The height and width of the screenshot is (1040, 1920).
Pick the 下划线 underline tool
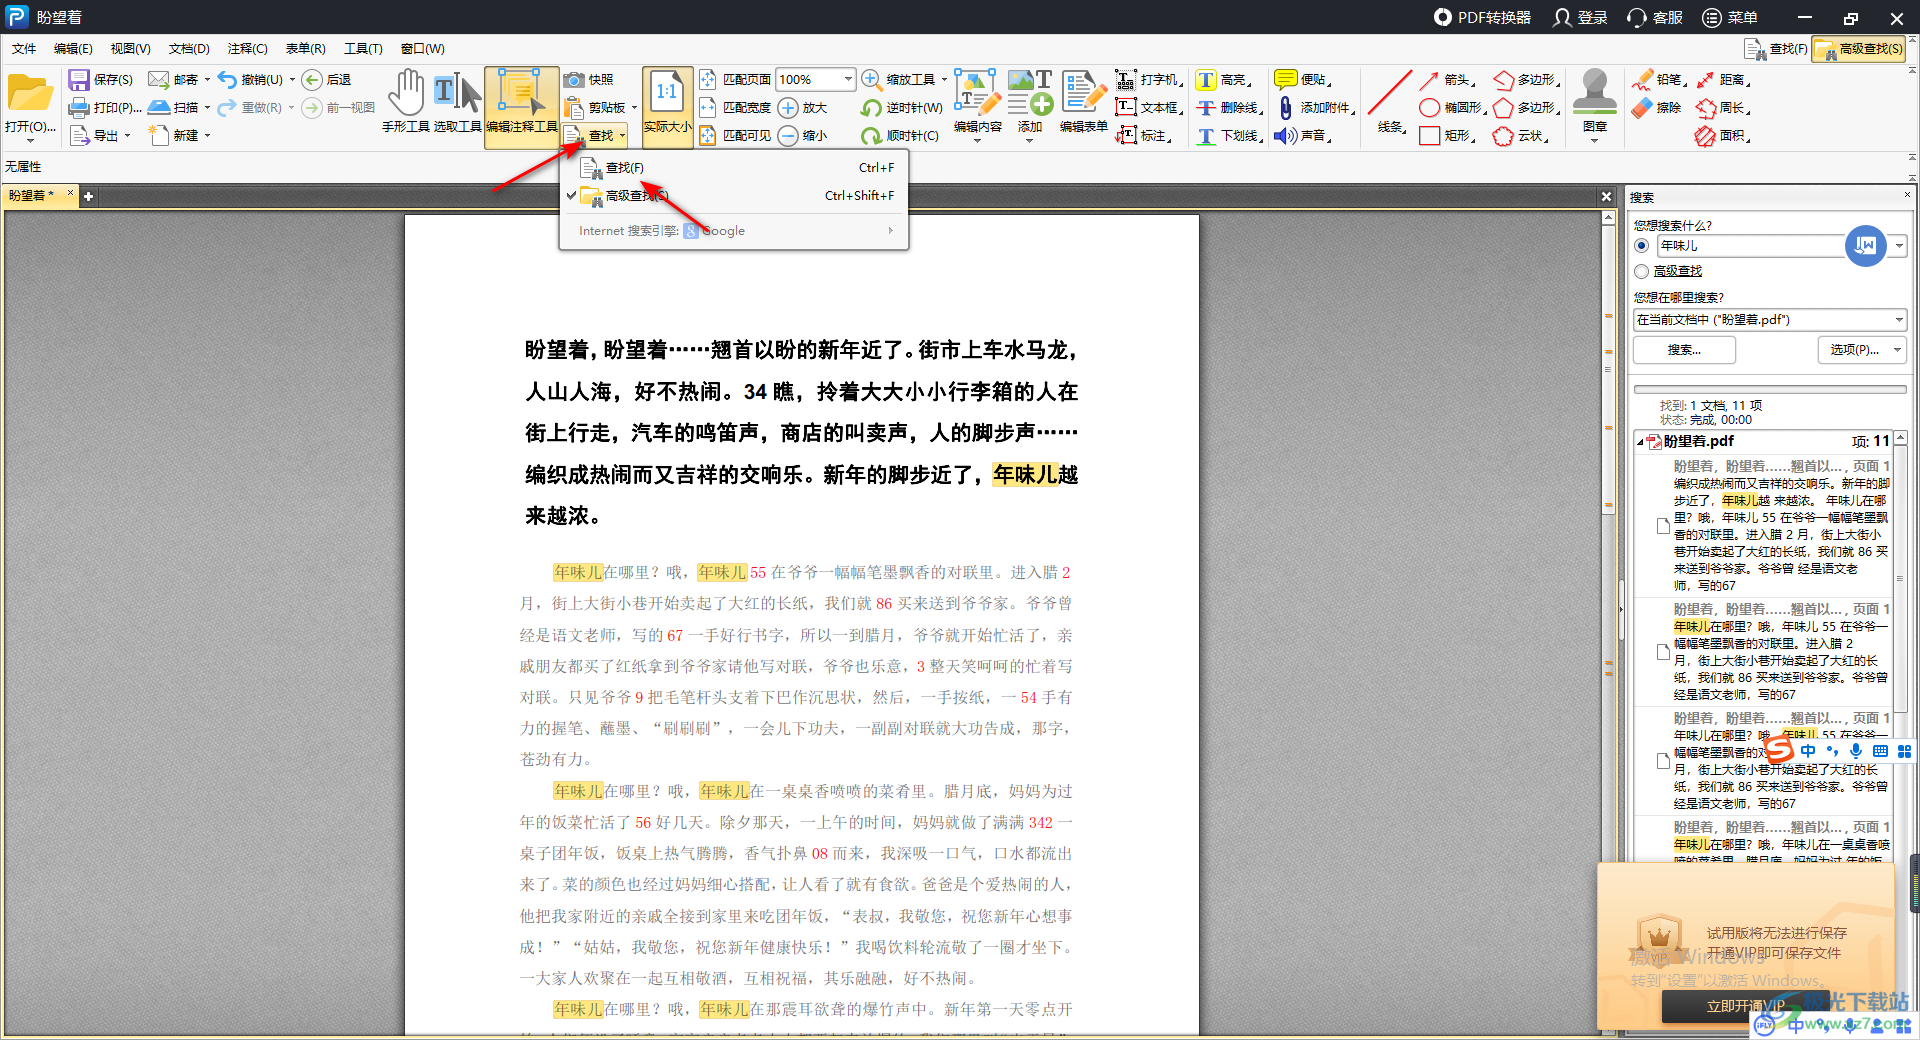click(x=1228, y=135)
